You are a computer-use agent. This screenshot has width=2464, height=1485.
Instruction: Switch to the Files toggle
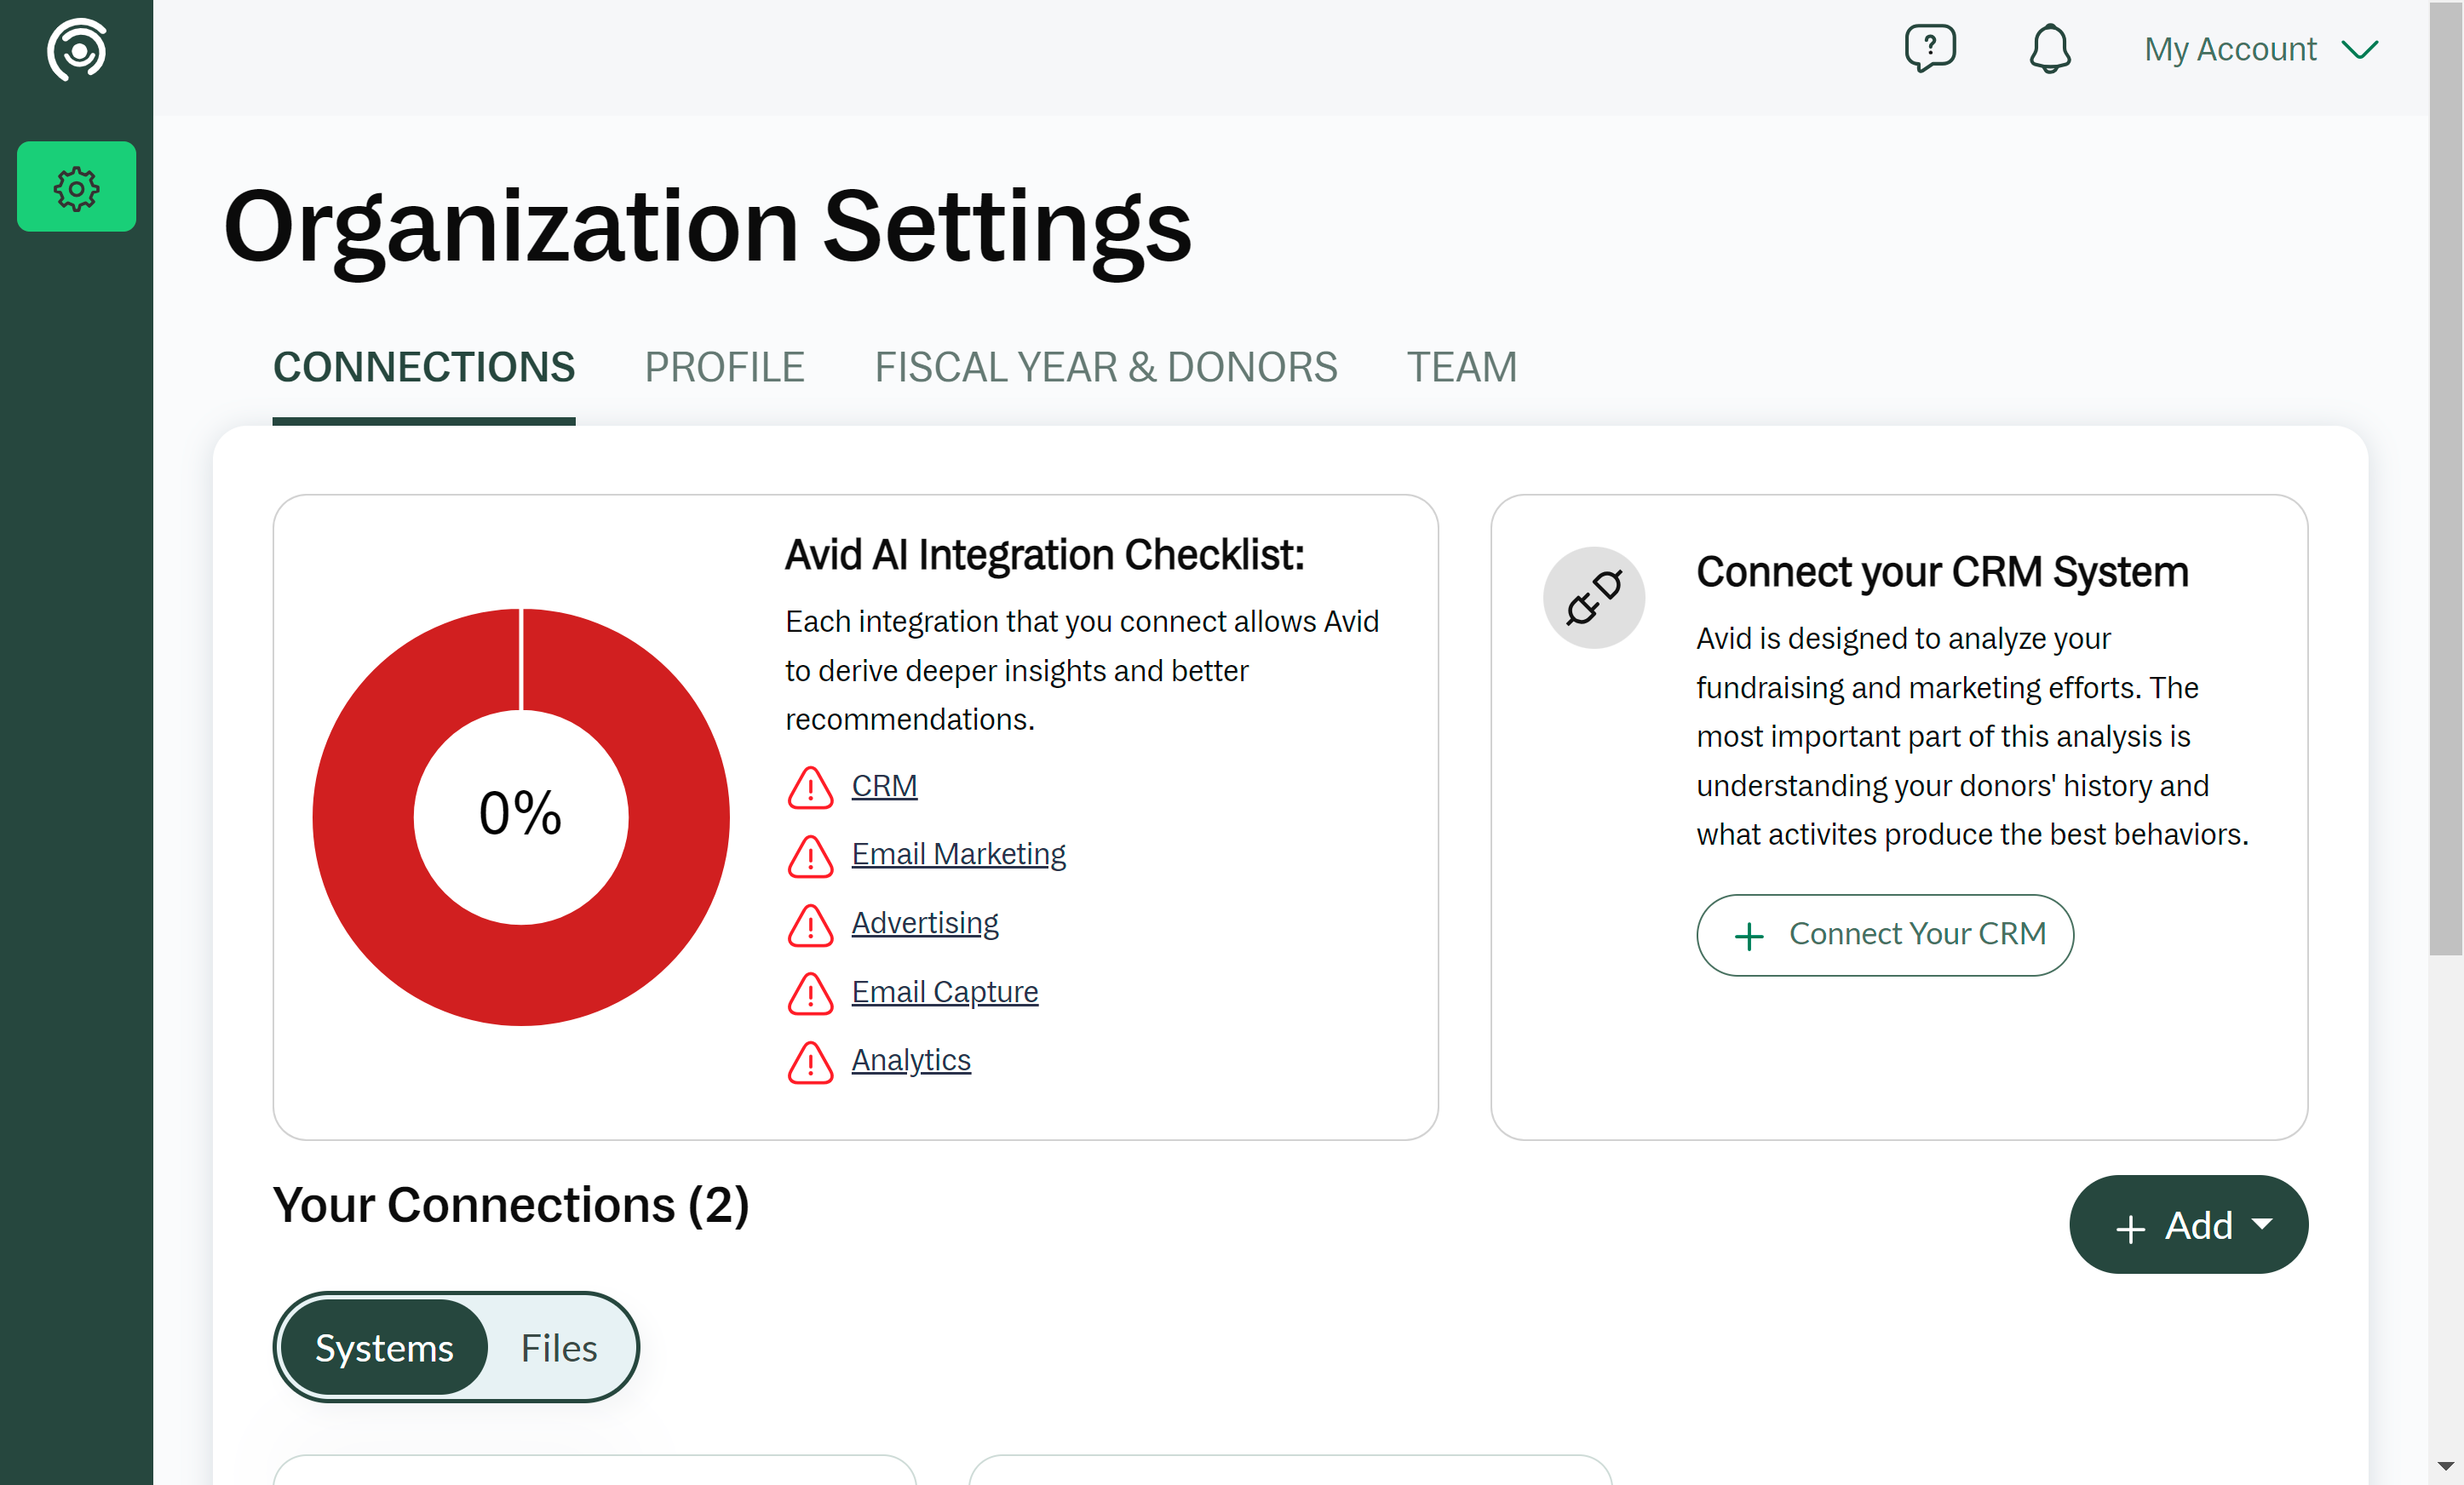point(558,1347)
